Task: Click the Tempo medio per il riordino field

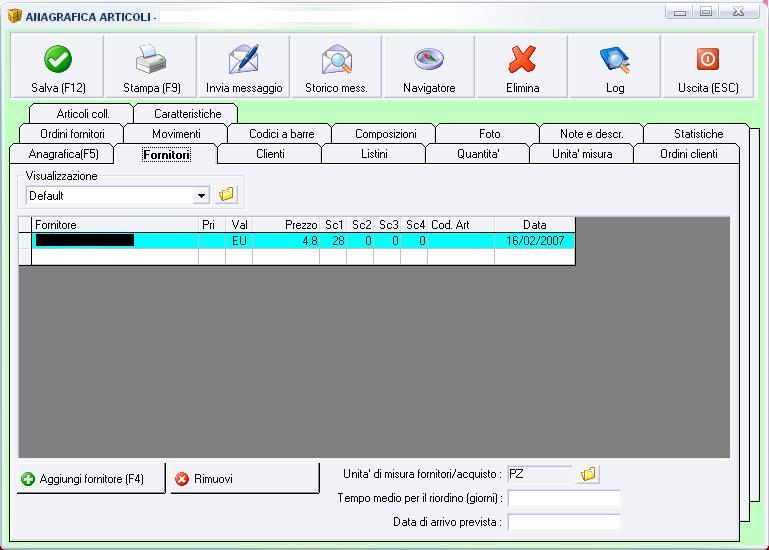Action: (x=564, y=498)
